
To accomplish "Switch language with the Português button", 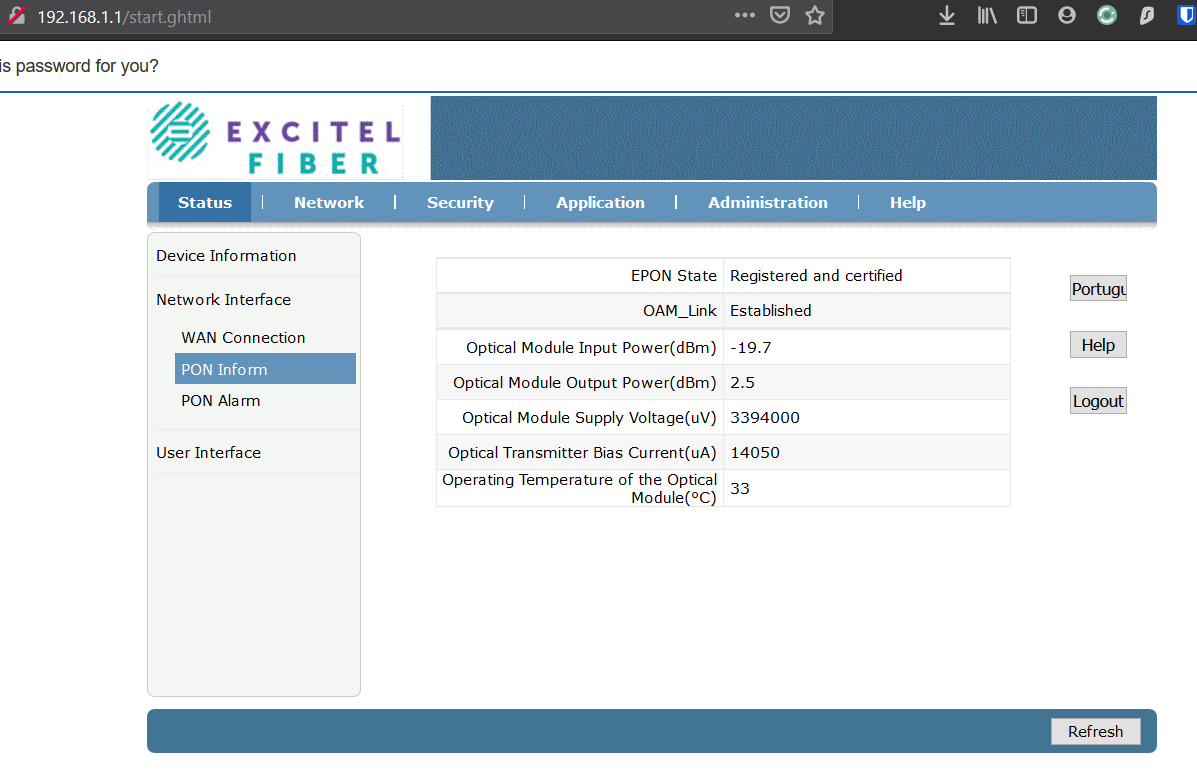I will pyautogui.click(x=1097, y=288).
